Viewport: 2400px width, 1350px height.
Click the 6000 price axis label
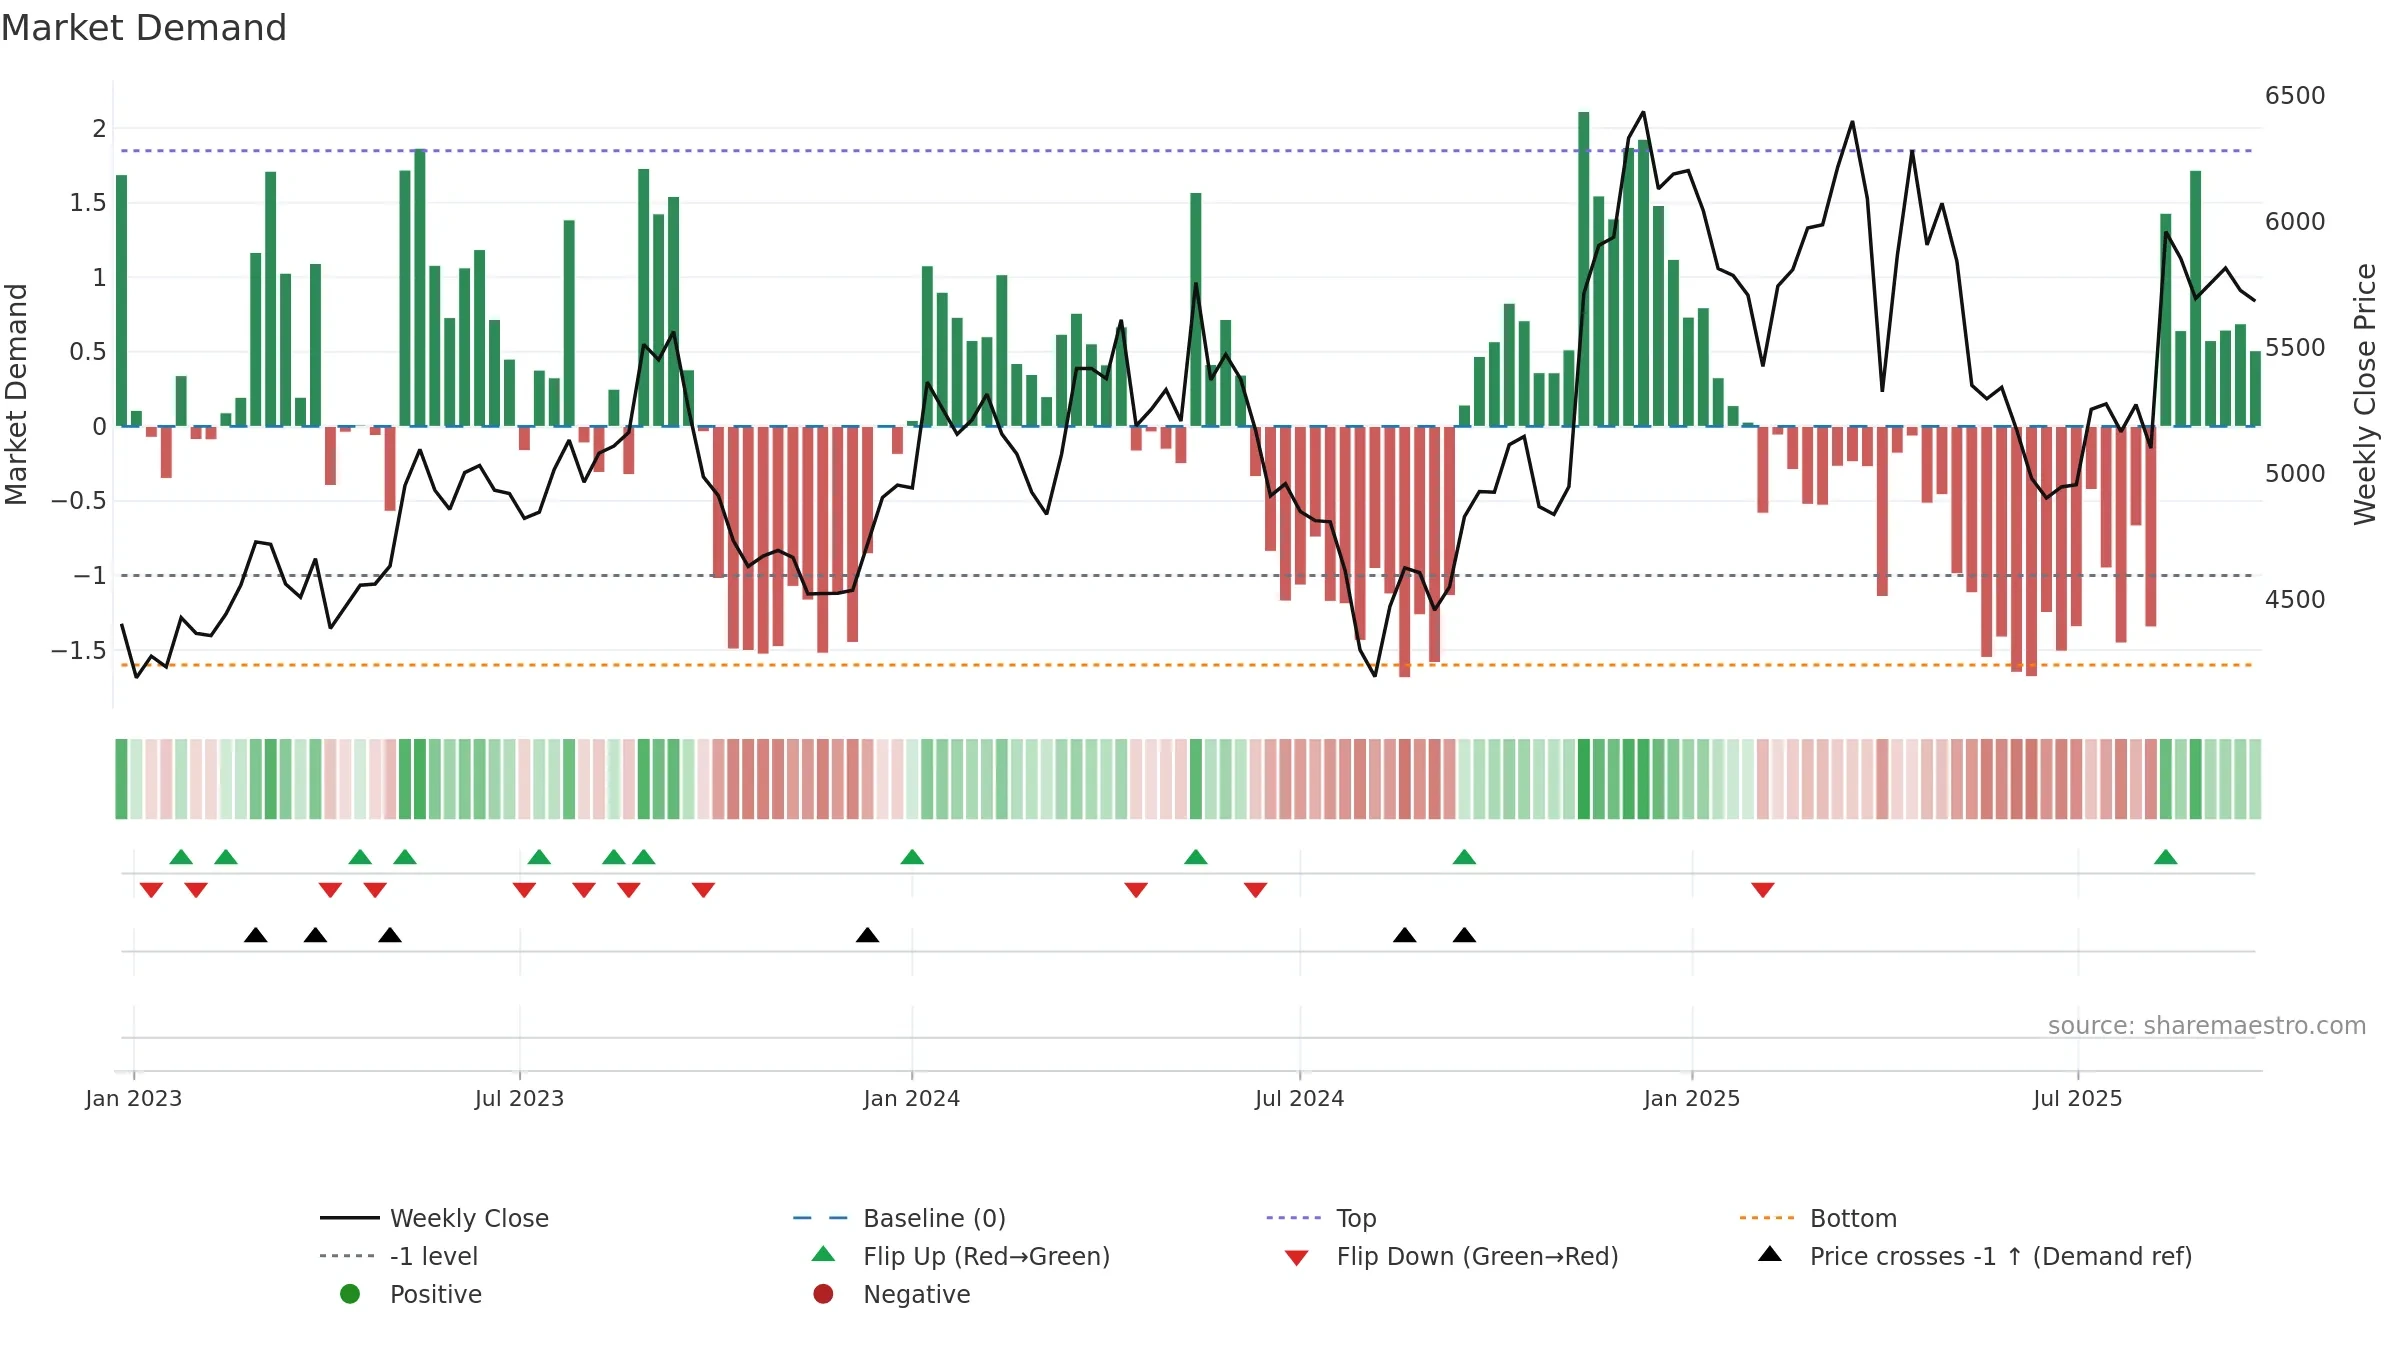coord(2295,222)
